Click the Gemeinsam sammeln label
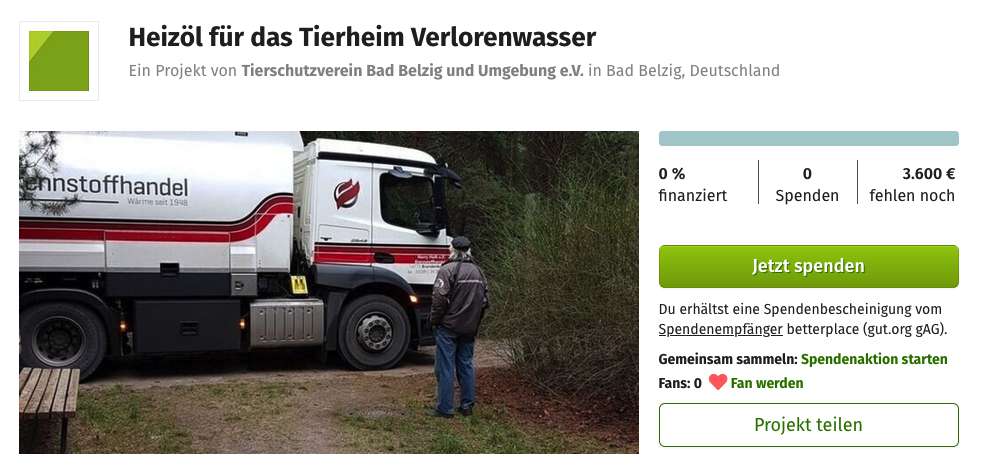Image resolution: width=982 pixels, height=474 pixels. (728, 359)
